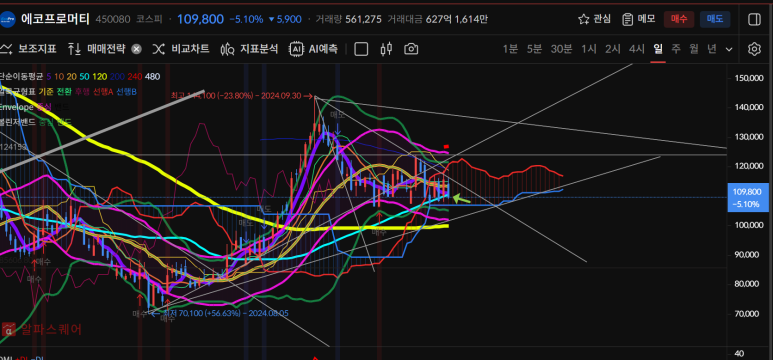Switch to the 5분 timeframe
The height and width of the screenshot is (360, 773).
(534, 49)
